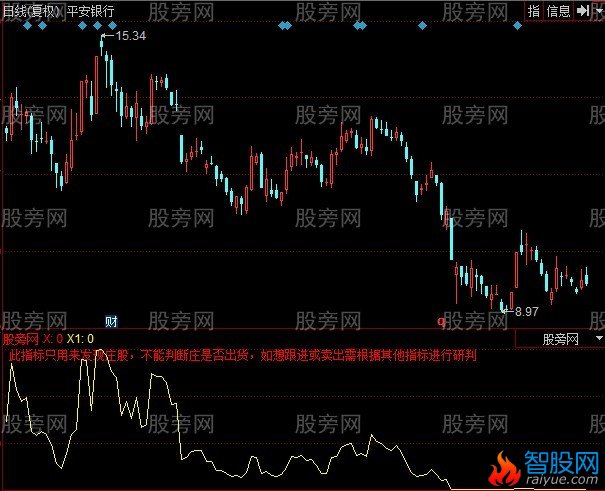Click the 15.34 high price label
Image resolution: width=605 pixels, height=491 pixels.
pyautogui.click(x=130, y=36)
